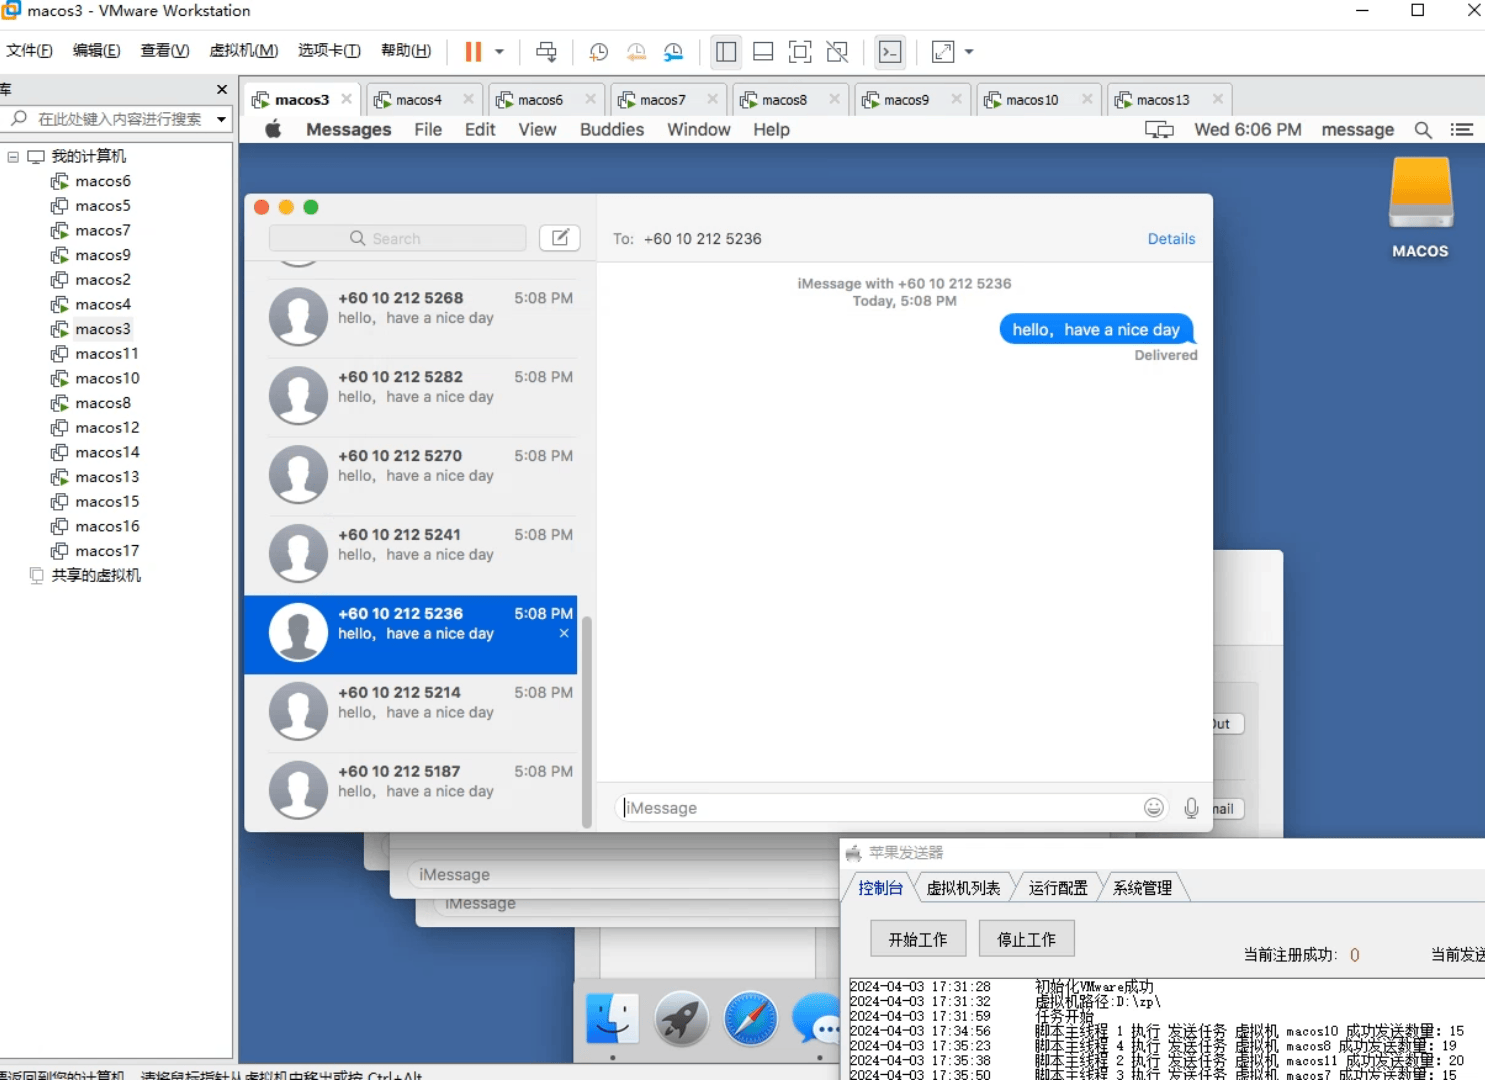Open the Notification Center list icon

tap(1462, 130)
